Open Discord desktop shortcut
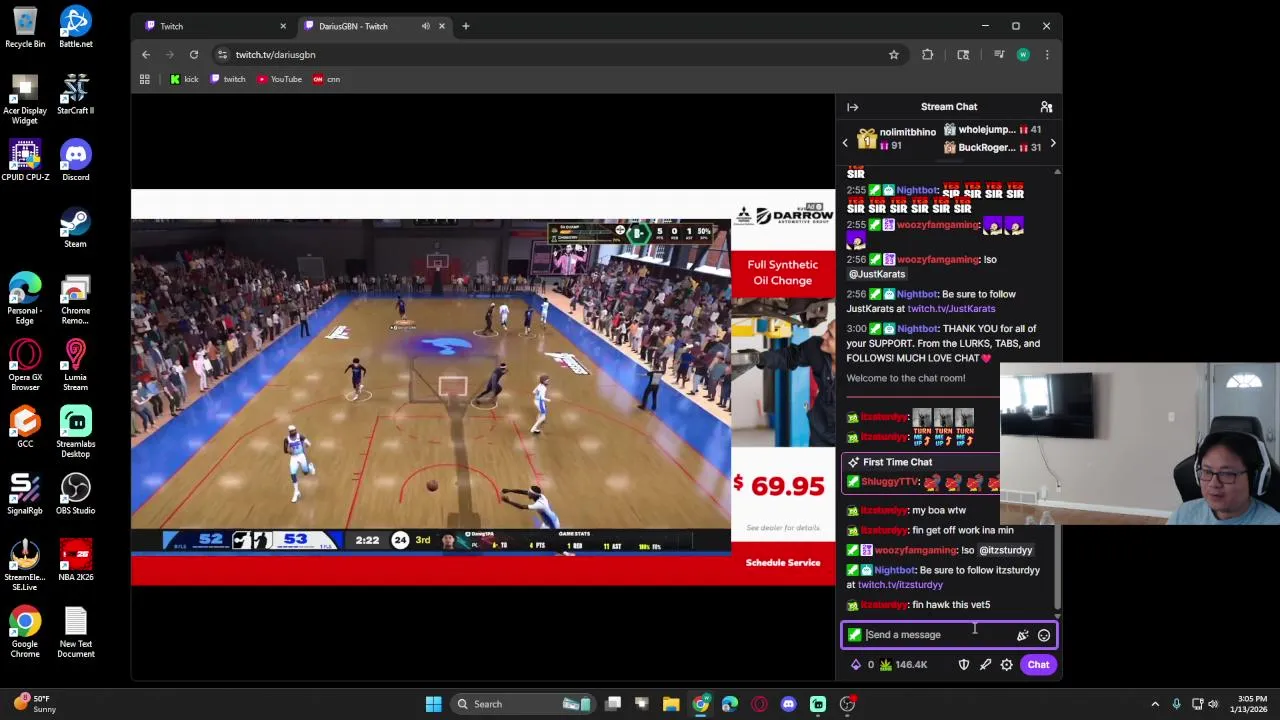This screenshot has width=1280, height=720. (75, 161)
